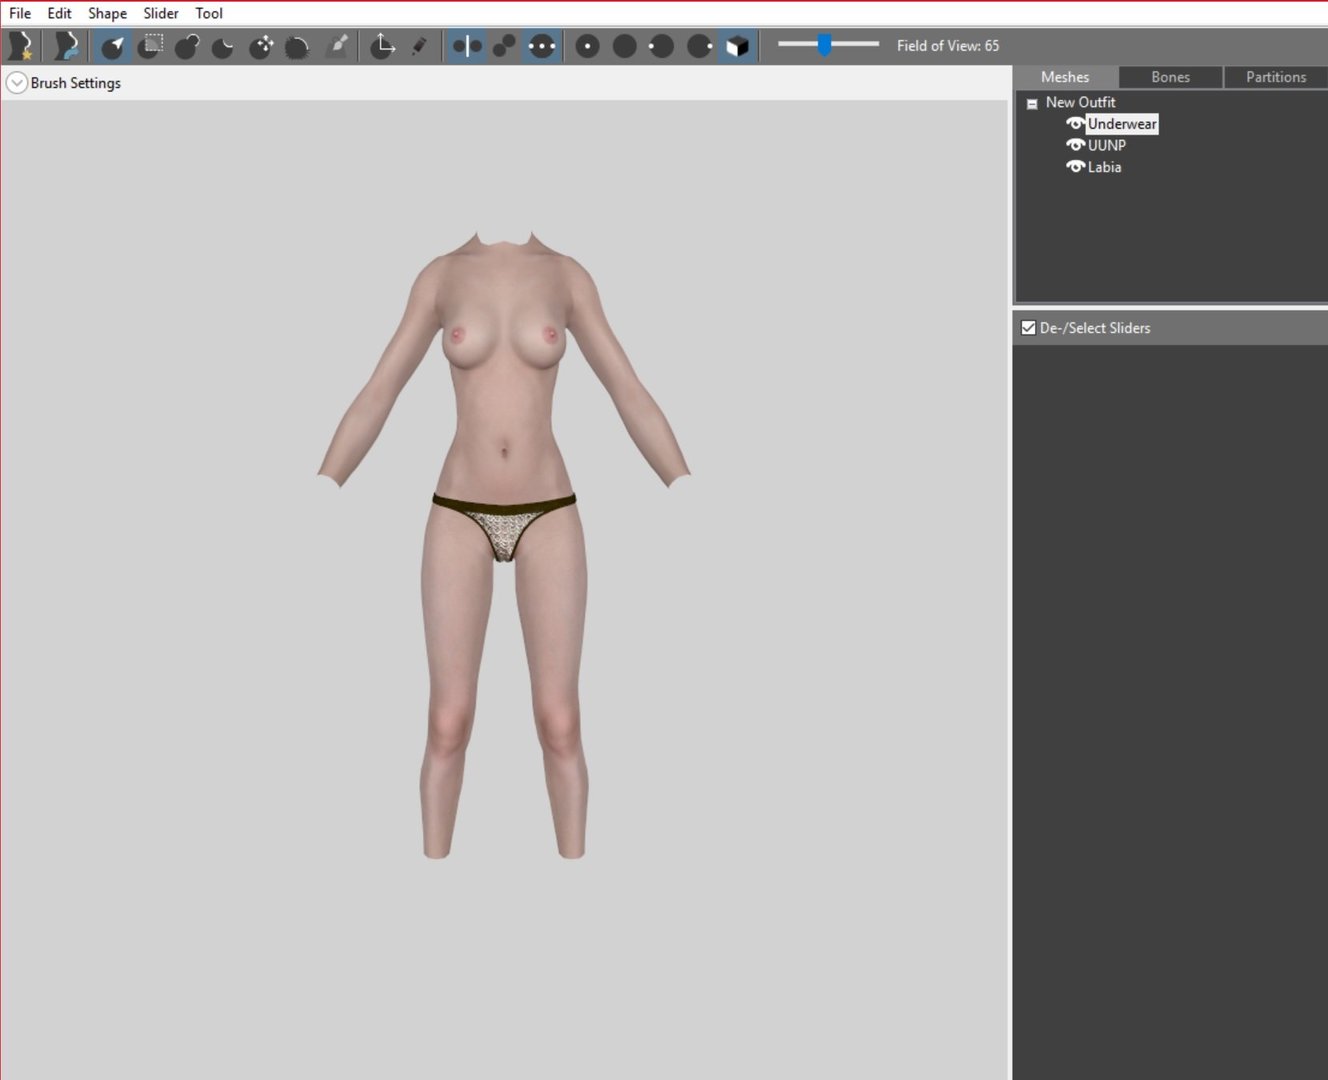Switch to the Bones tab
1328x1080 pixels.
click(1170, 77)
